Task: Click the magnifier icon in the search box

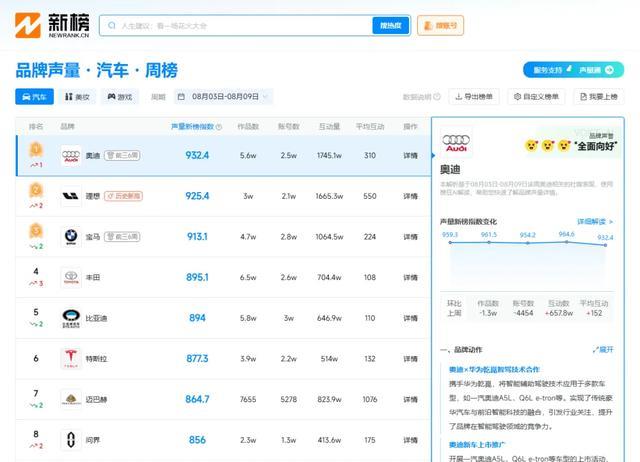Action: coord(112,26)
